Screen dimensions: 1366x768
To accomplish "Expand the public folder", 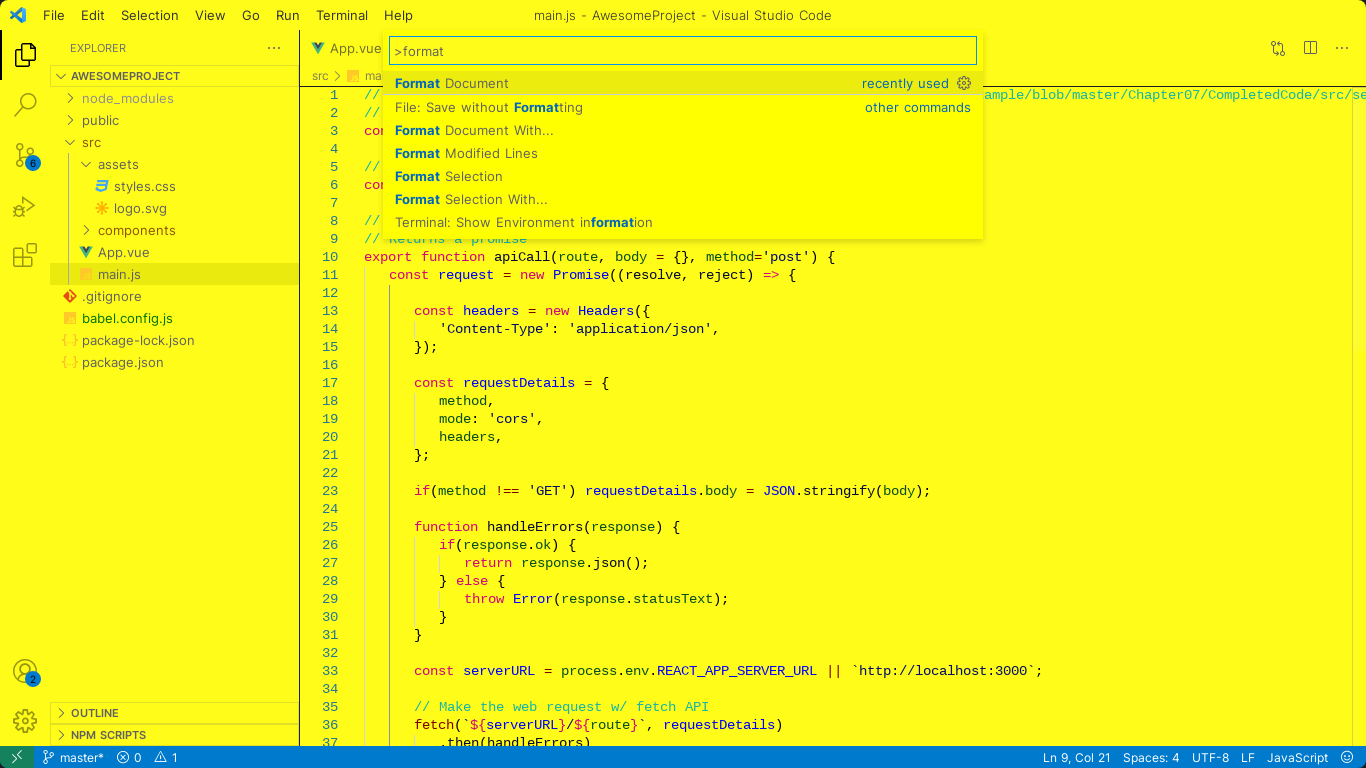I will click(100, 120).
